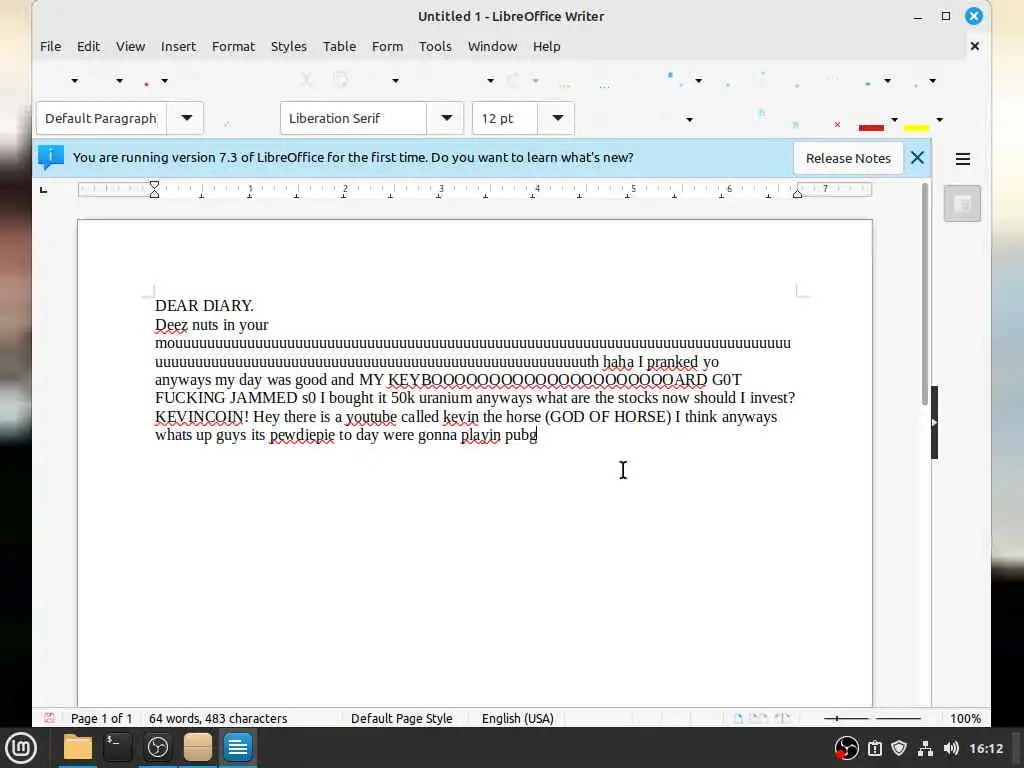
Task: Dismiss the version 7.3 info bar
Action: (x=917, y=157)
